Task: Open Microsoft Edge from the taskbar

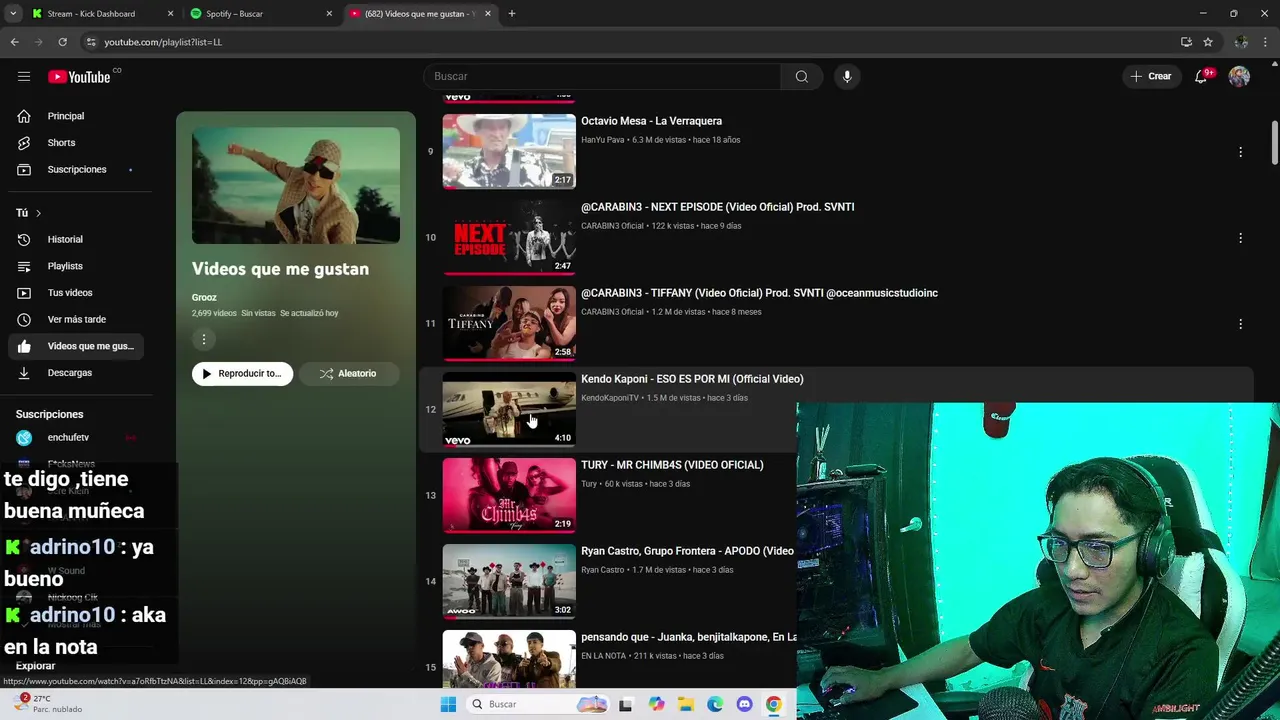Action: tap(715, 704)
